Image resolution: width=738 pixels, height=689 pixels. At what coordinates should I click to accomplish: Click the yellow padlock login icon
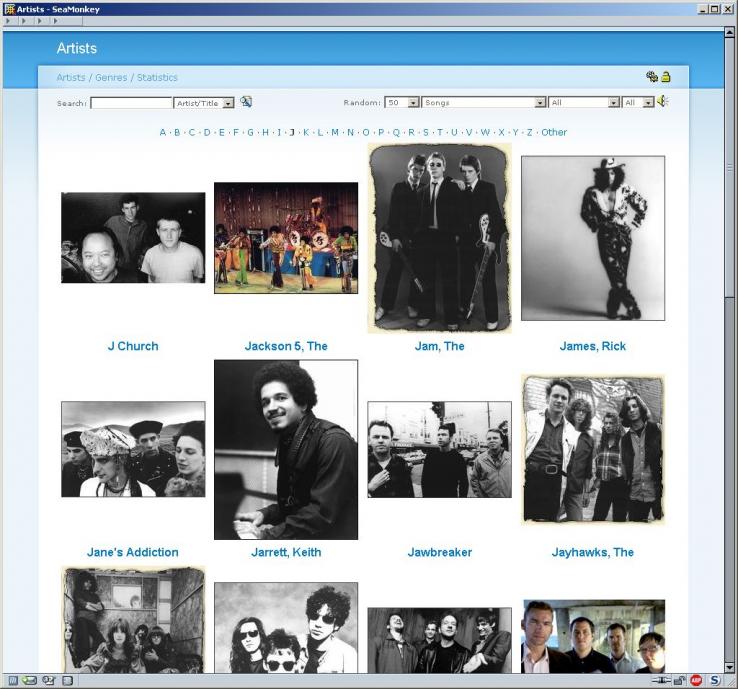666,77
